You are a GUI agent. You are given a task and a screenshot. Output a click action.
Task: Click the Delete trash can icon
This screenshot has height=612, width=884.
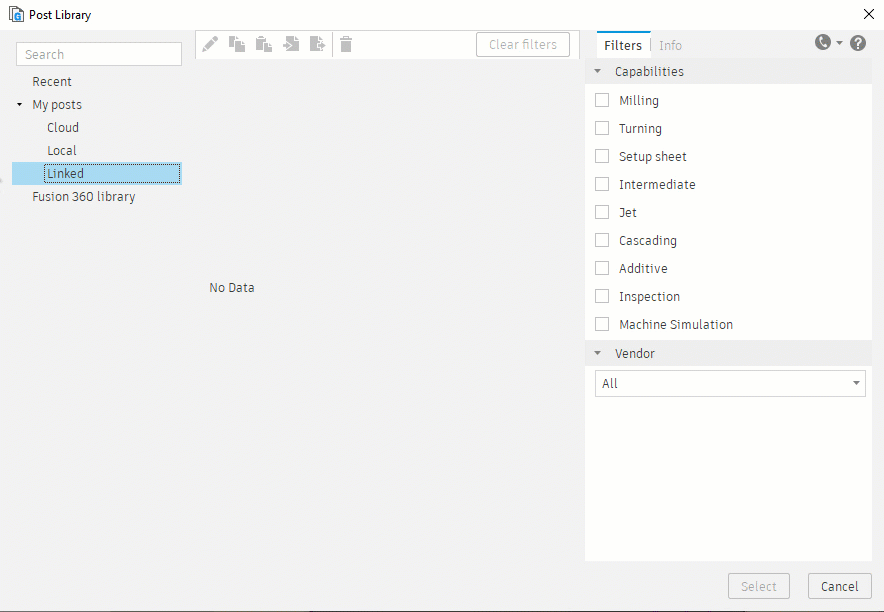(346, 44)
